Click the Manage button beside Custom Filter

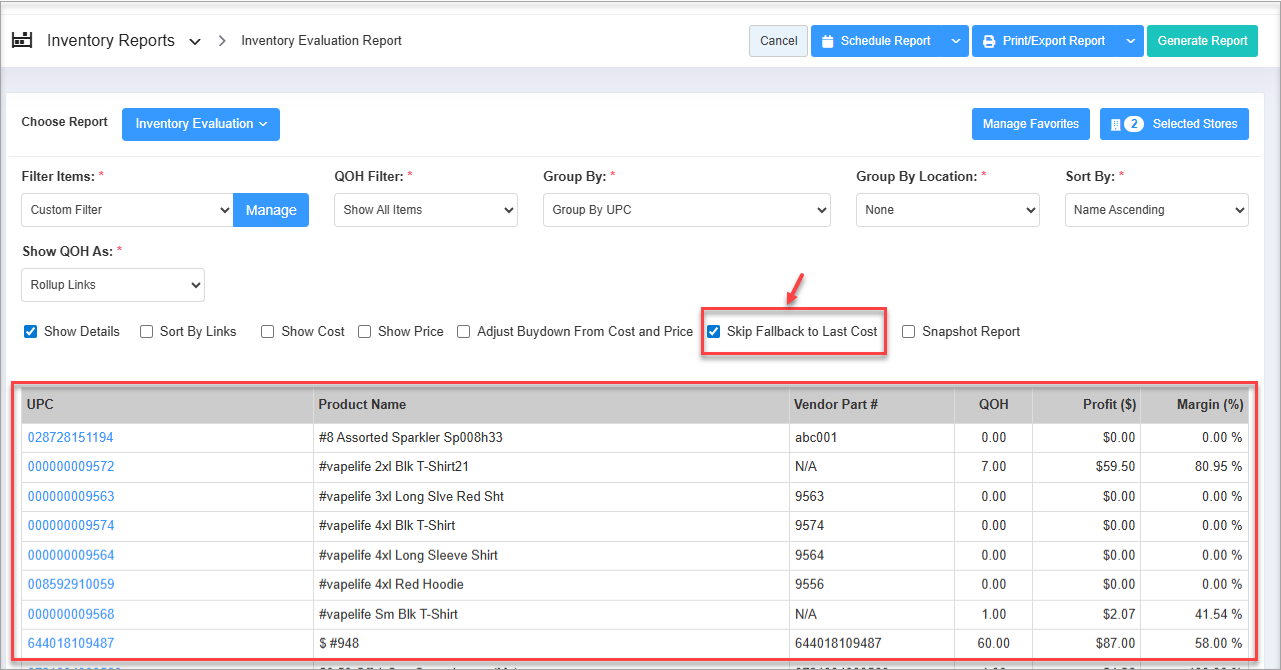tap(271, 210)
